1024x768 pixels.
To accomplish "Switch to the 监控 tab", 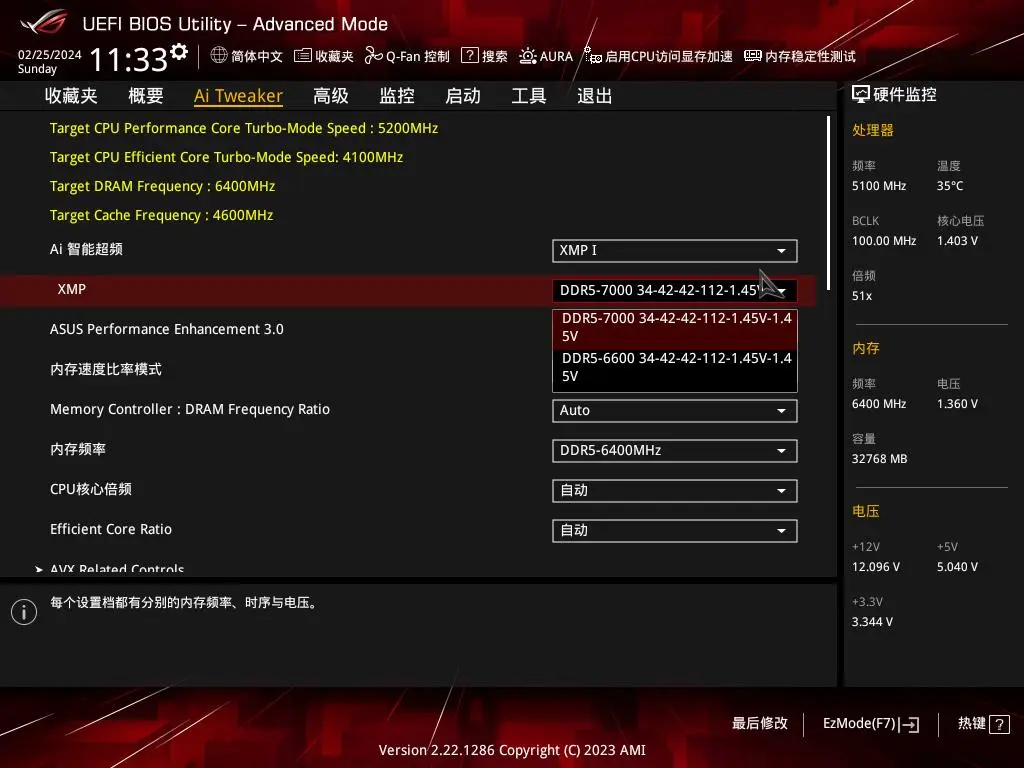I will (397, 96).
